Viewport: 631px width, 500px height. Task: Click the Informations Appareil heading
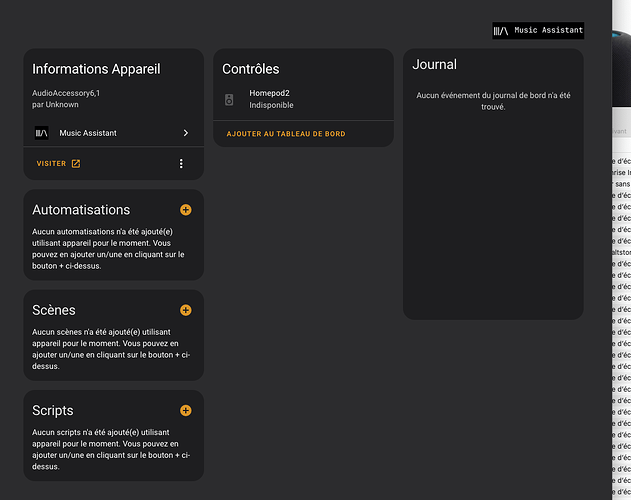pos(96,69)
